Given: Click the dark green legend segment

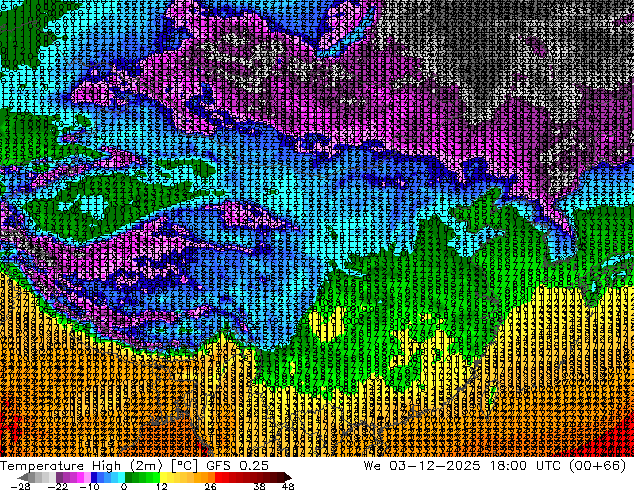Looking at the screenshot, I should click(x=129, y=477).
